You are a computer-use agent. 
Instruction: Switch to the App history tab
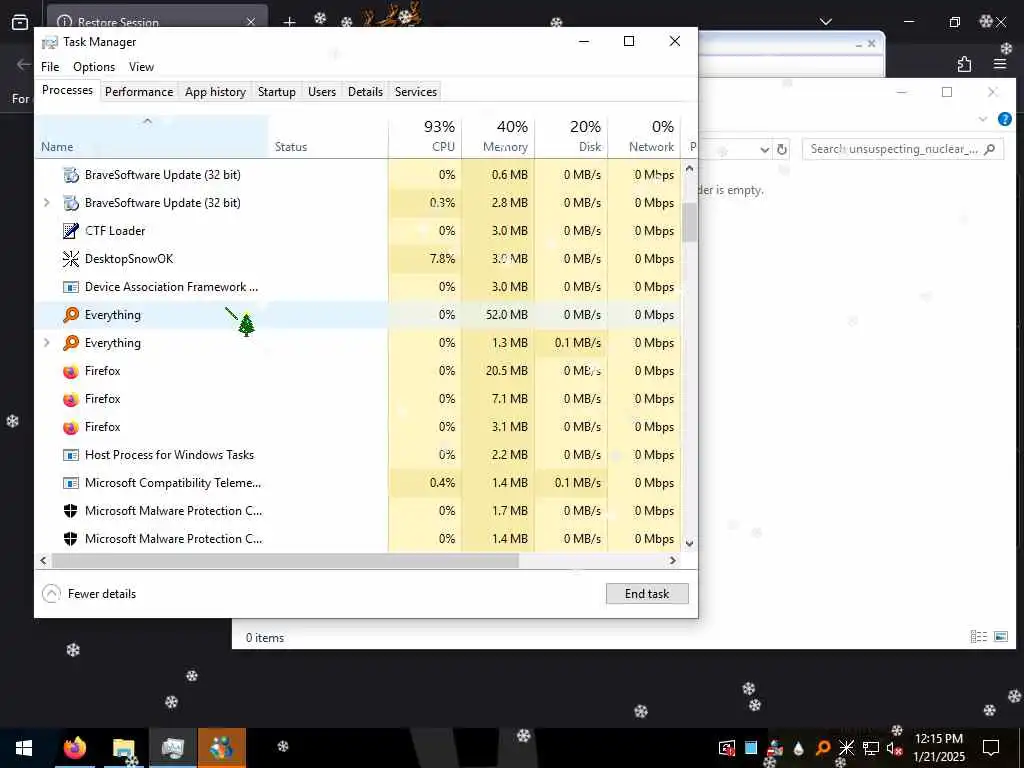[x=216, y=91]
